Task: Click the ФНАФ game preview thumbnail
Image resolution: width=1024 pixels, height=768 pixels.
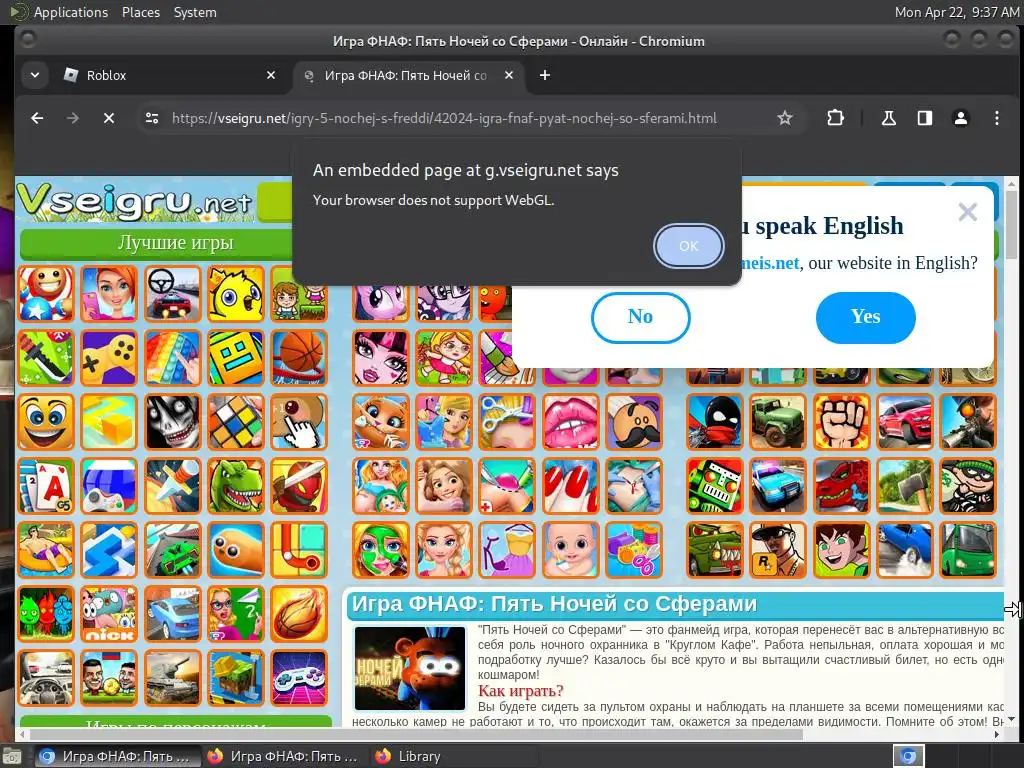Action: (x=409, y=668)
